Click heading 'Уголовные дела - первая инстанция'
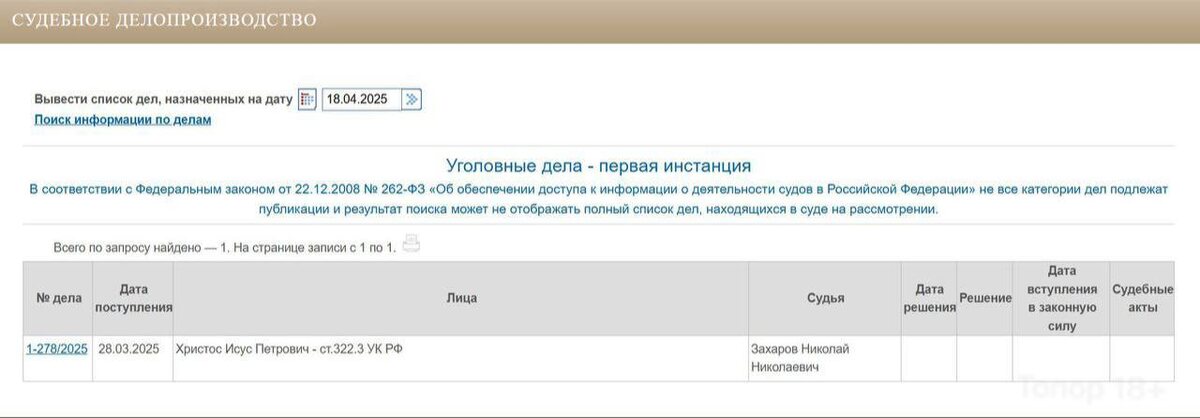Image resolution: width=1200 pixels, height=418 pixels. tap(598, 166)
